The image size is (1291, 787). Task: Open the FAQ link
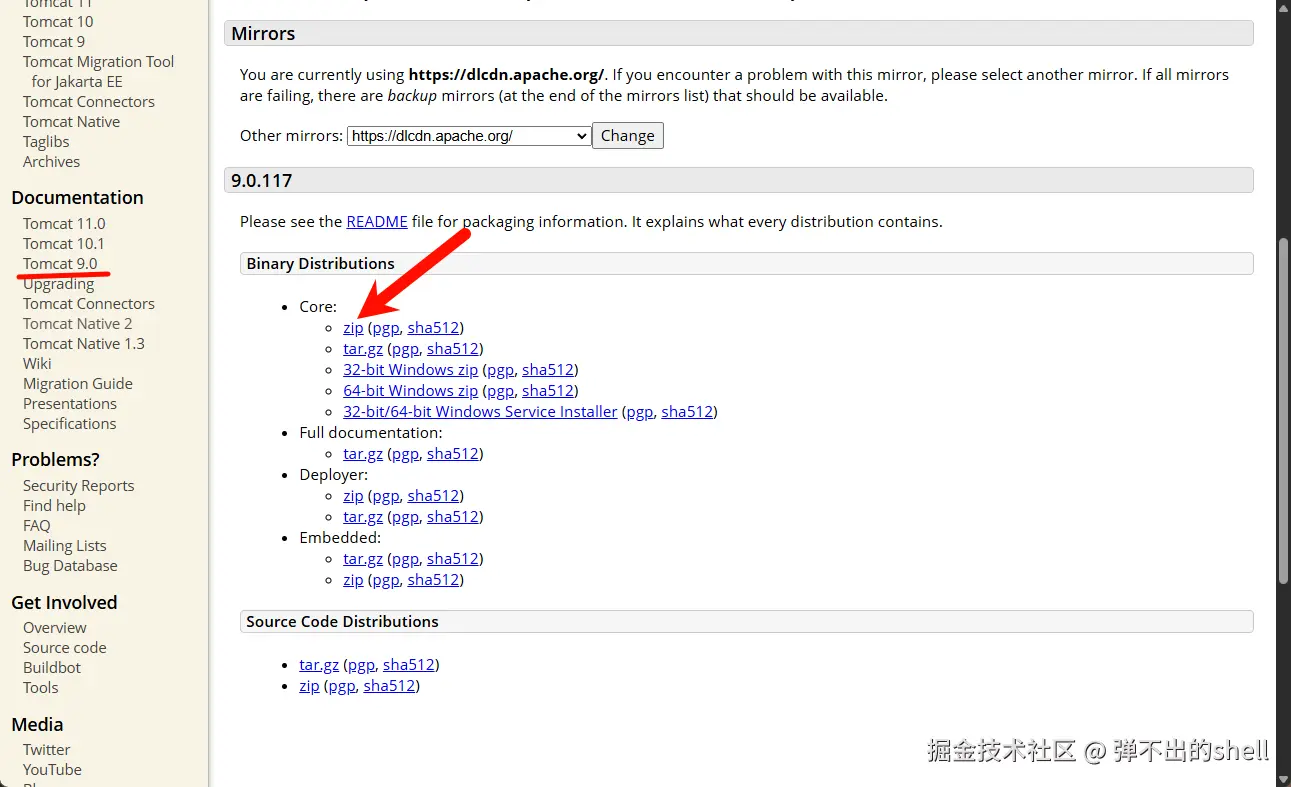click(x=36, y=525)
